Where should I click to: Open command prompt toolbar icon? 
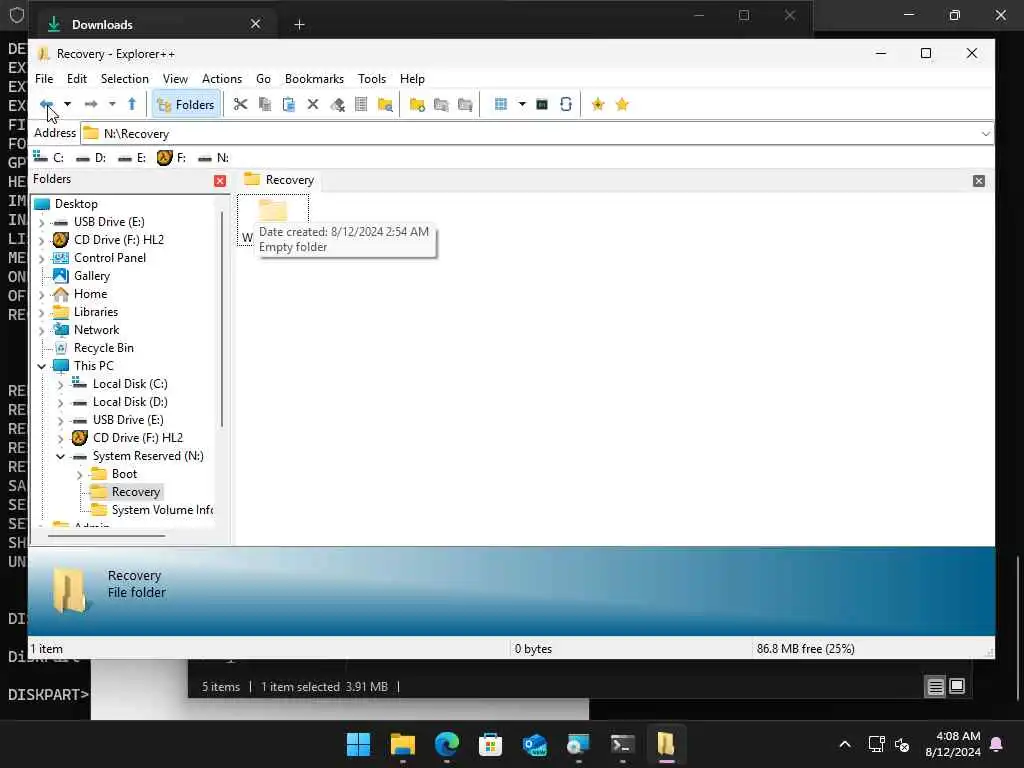(542, 104)
